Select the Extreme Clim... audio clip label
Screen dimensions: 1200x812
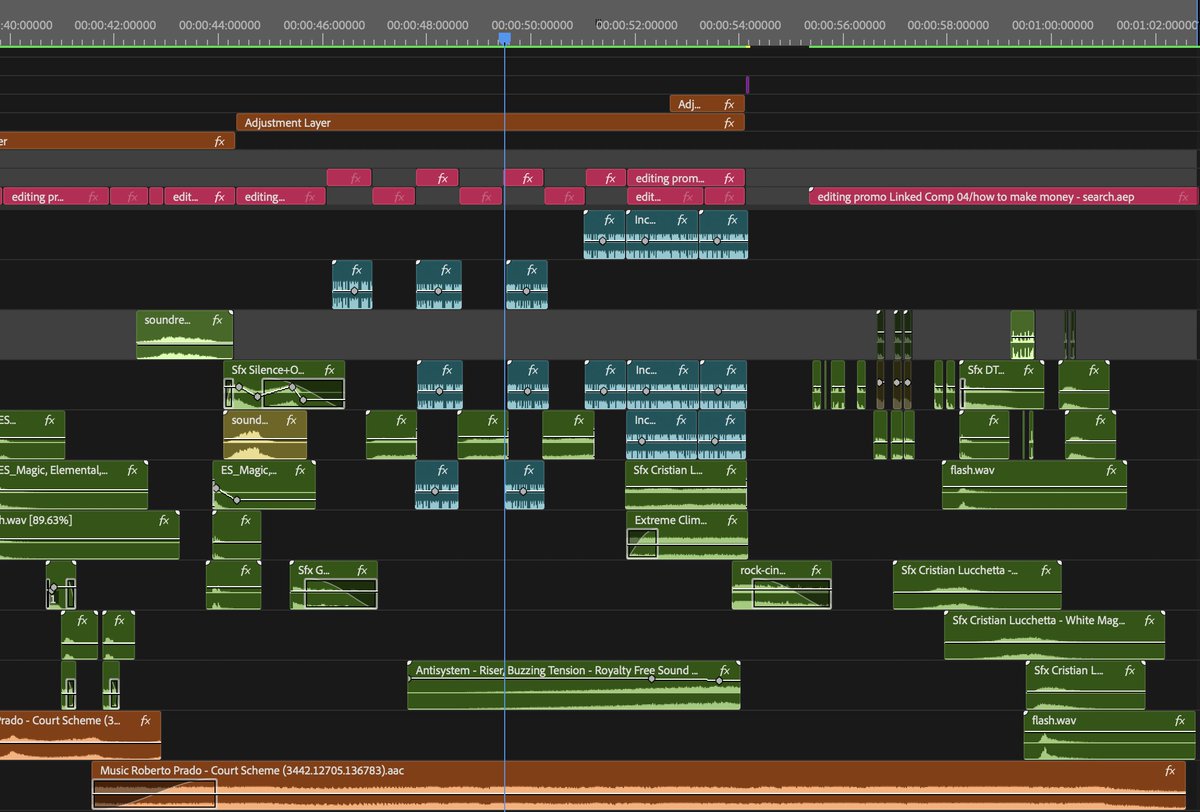pos(672,521)
